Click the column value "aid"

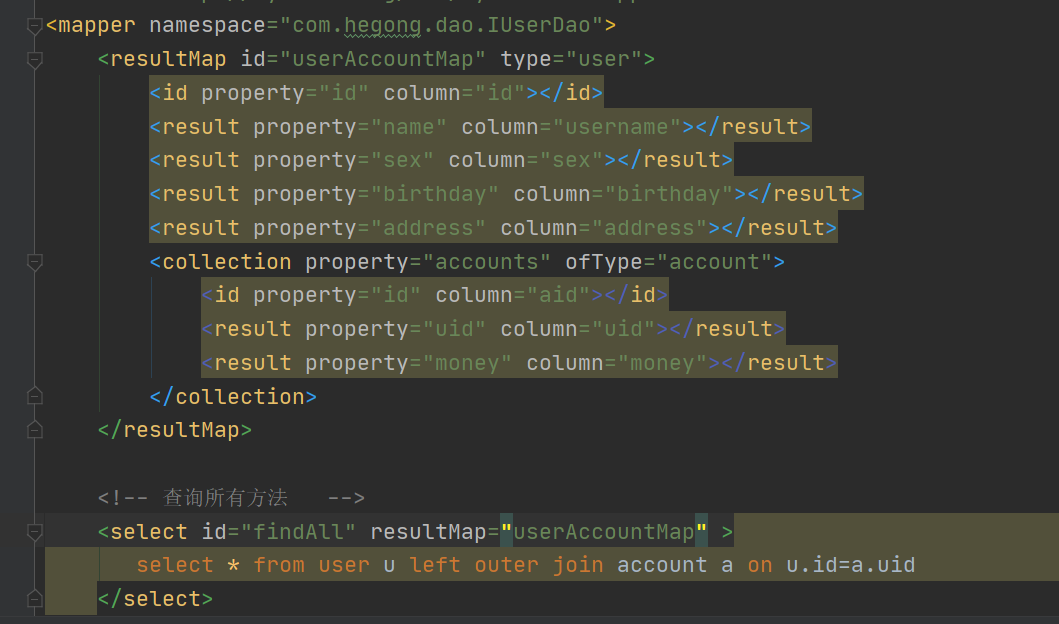(x=559, y=295)
